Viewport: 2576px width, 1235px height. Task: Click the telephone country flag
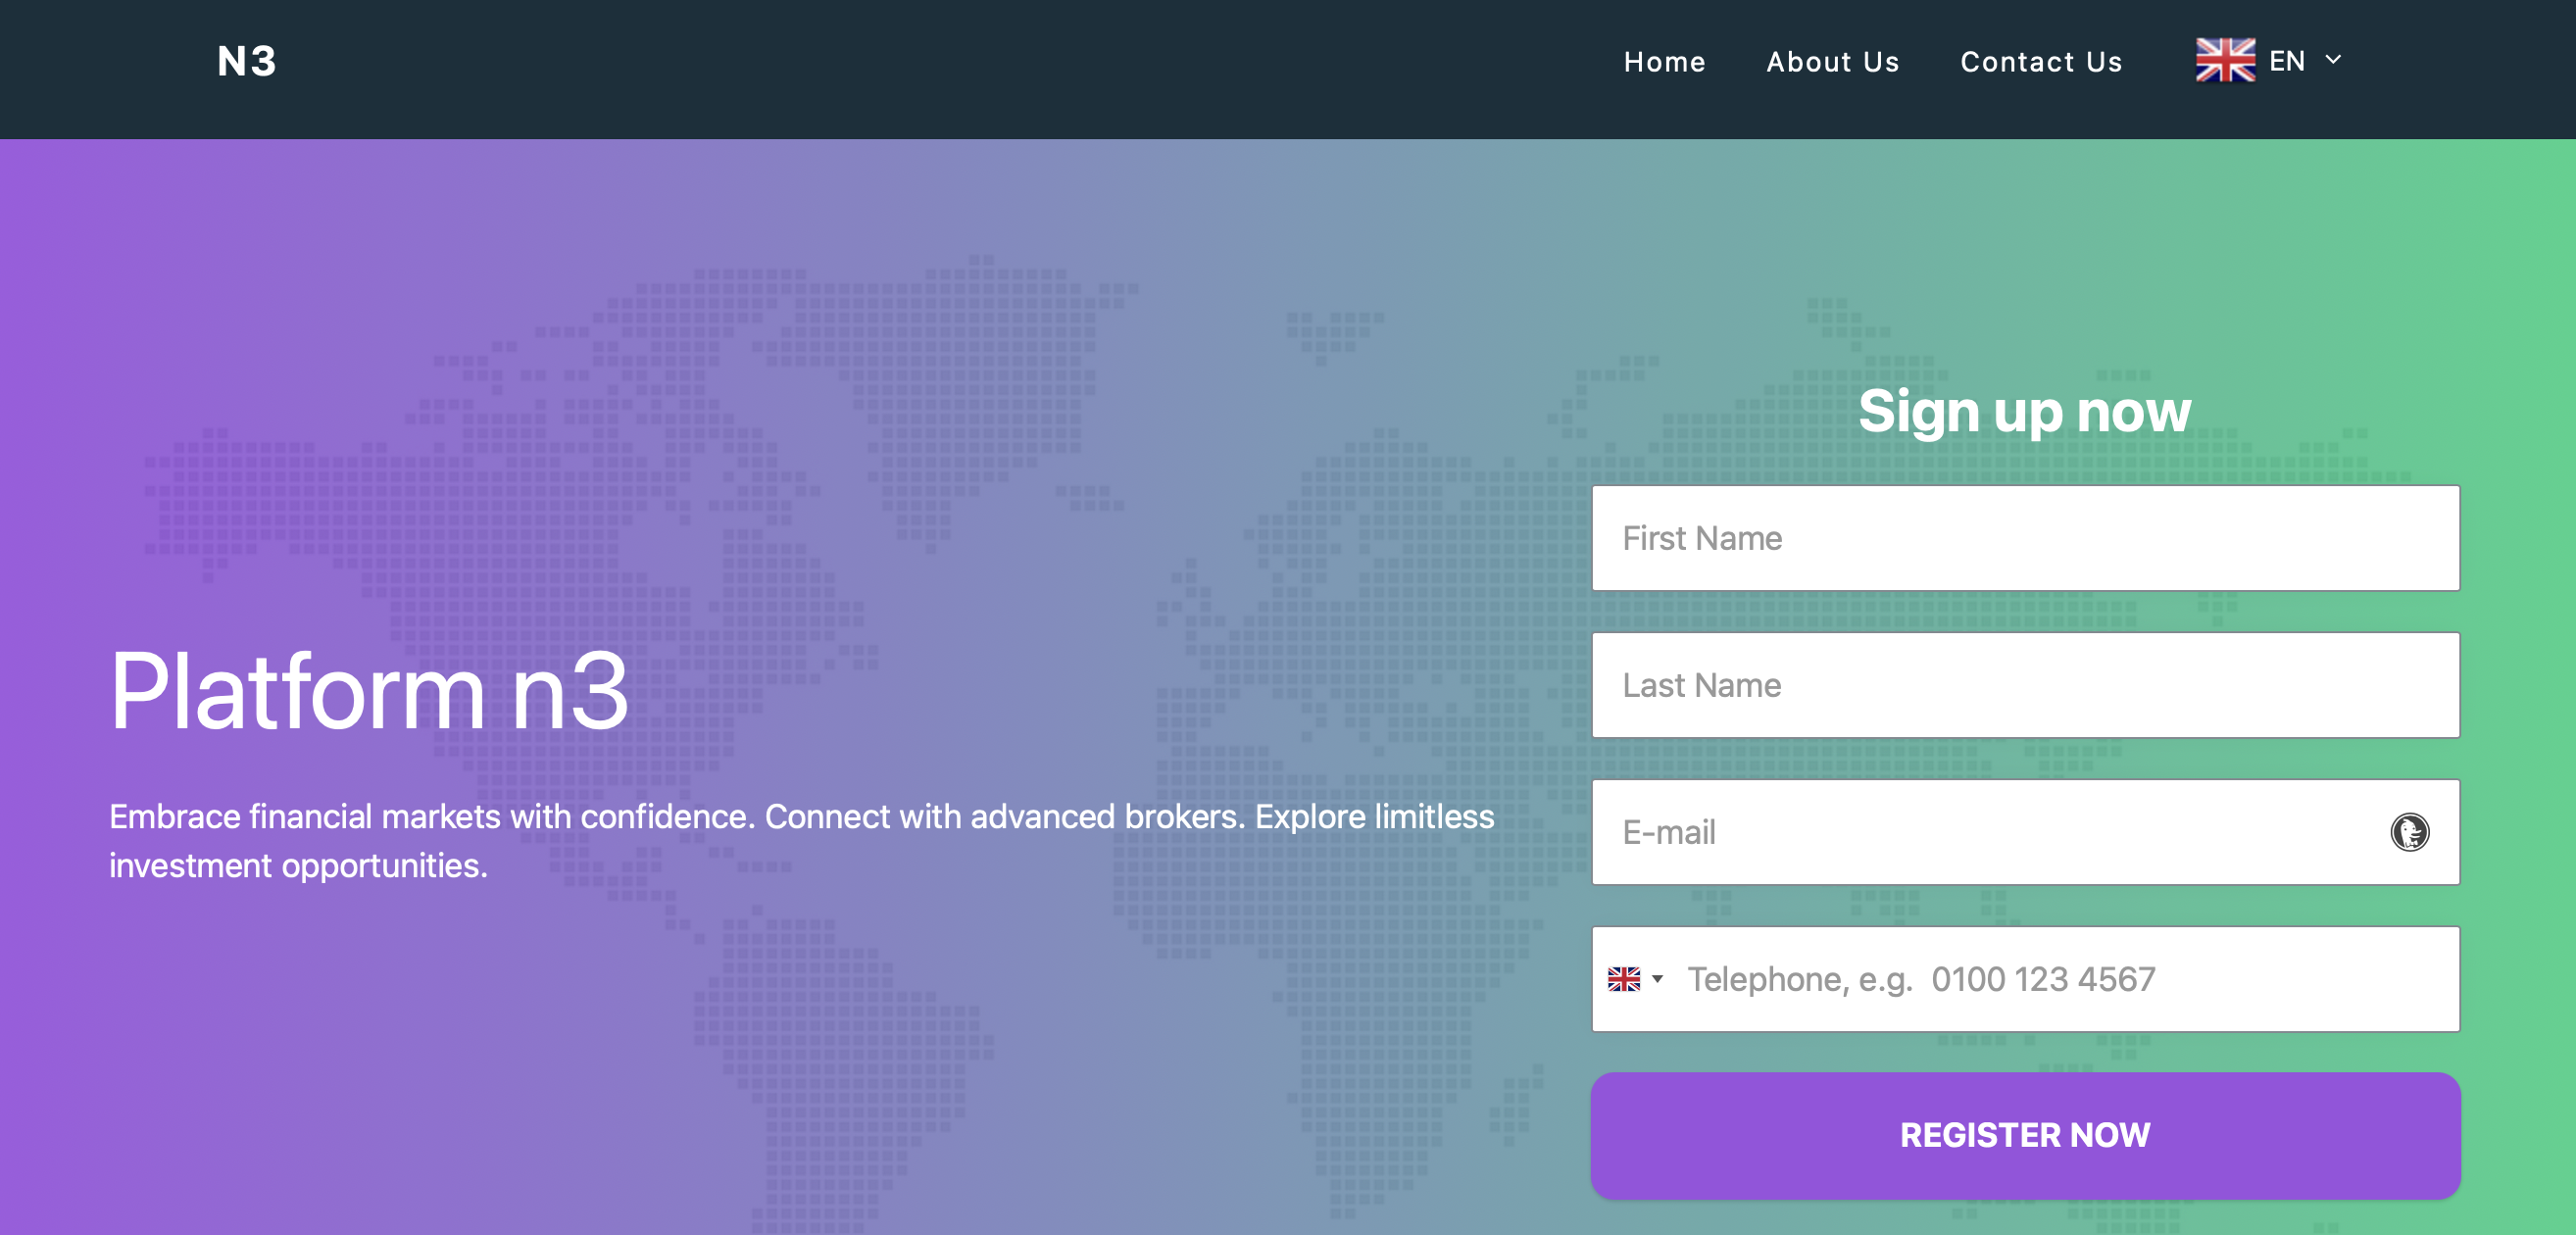(x=1624, y=979)
